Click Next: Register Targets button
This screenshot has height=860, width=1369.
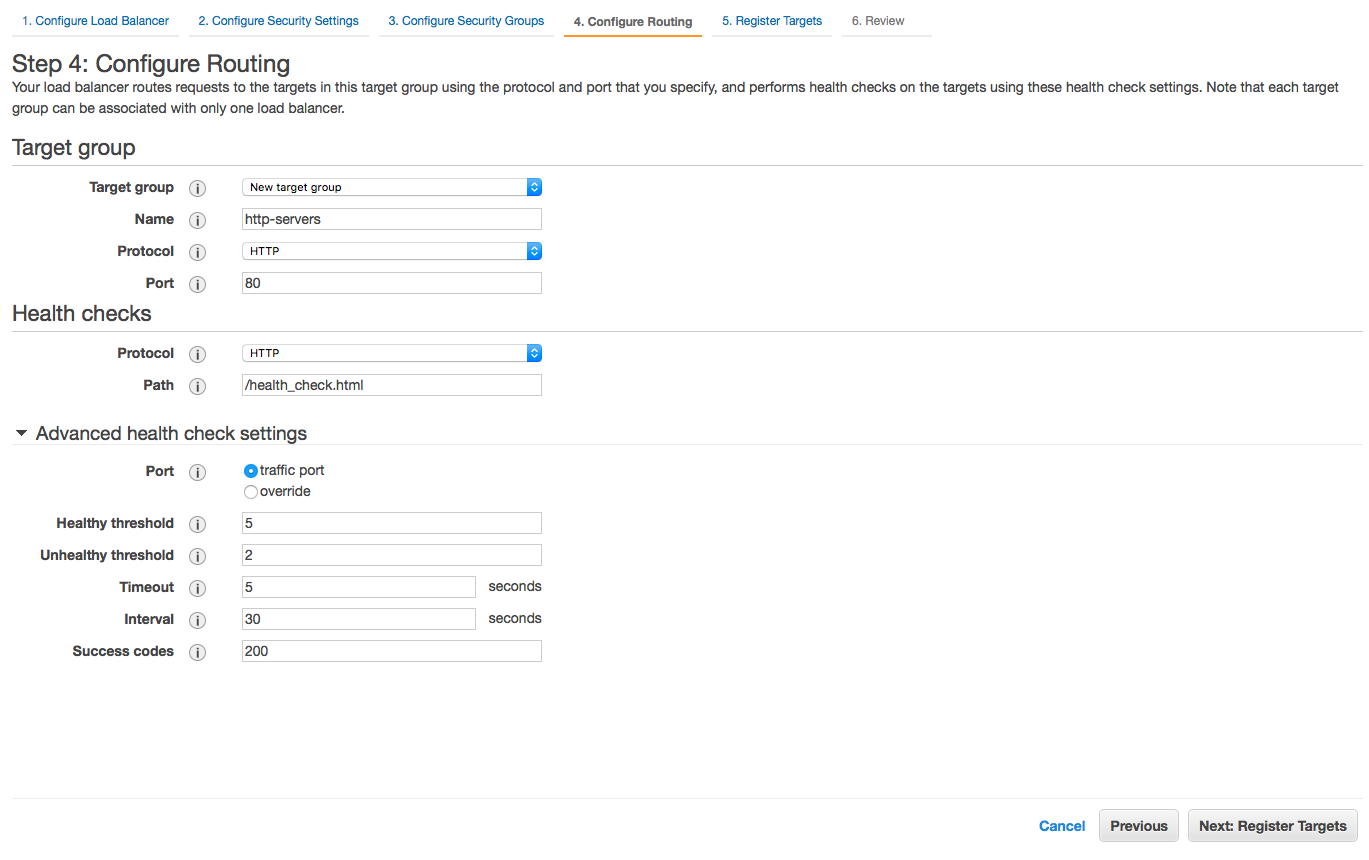(1272, 826)
